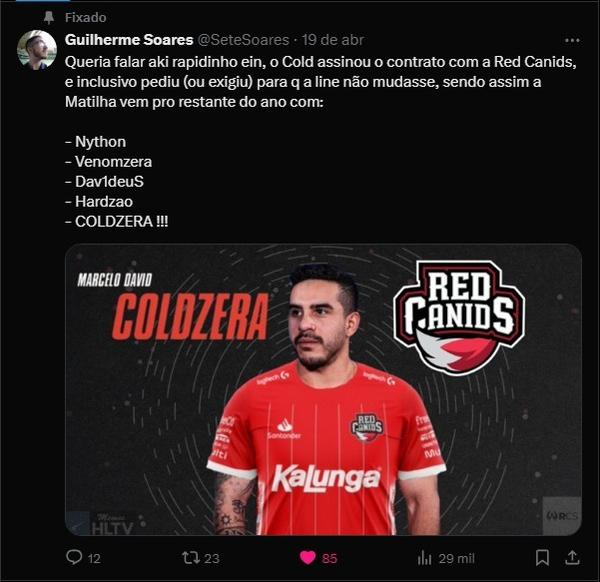Unlike the post via pink heart

[308, 558]
